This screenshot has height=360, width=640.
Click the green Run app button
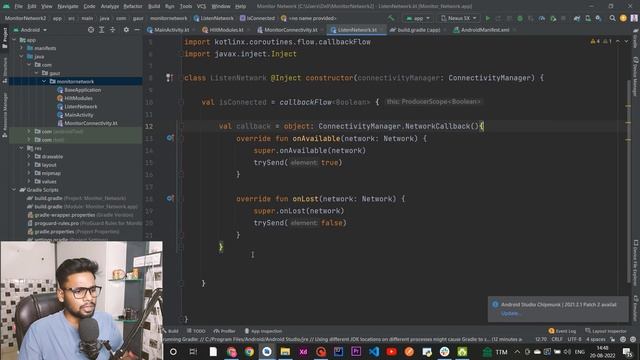click(487, 18)
